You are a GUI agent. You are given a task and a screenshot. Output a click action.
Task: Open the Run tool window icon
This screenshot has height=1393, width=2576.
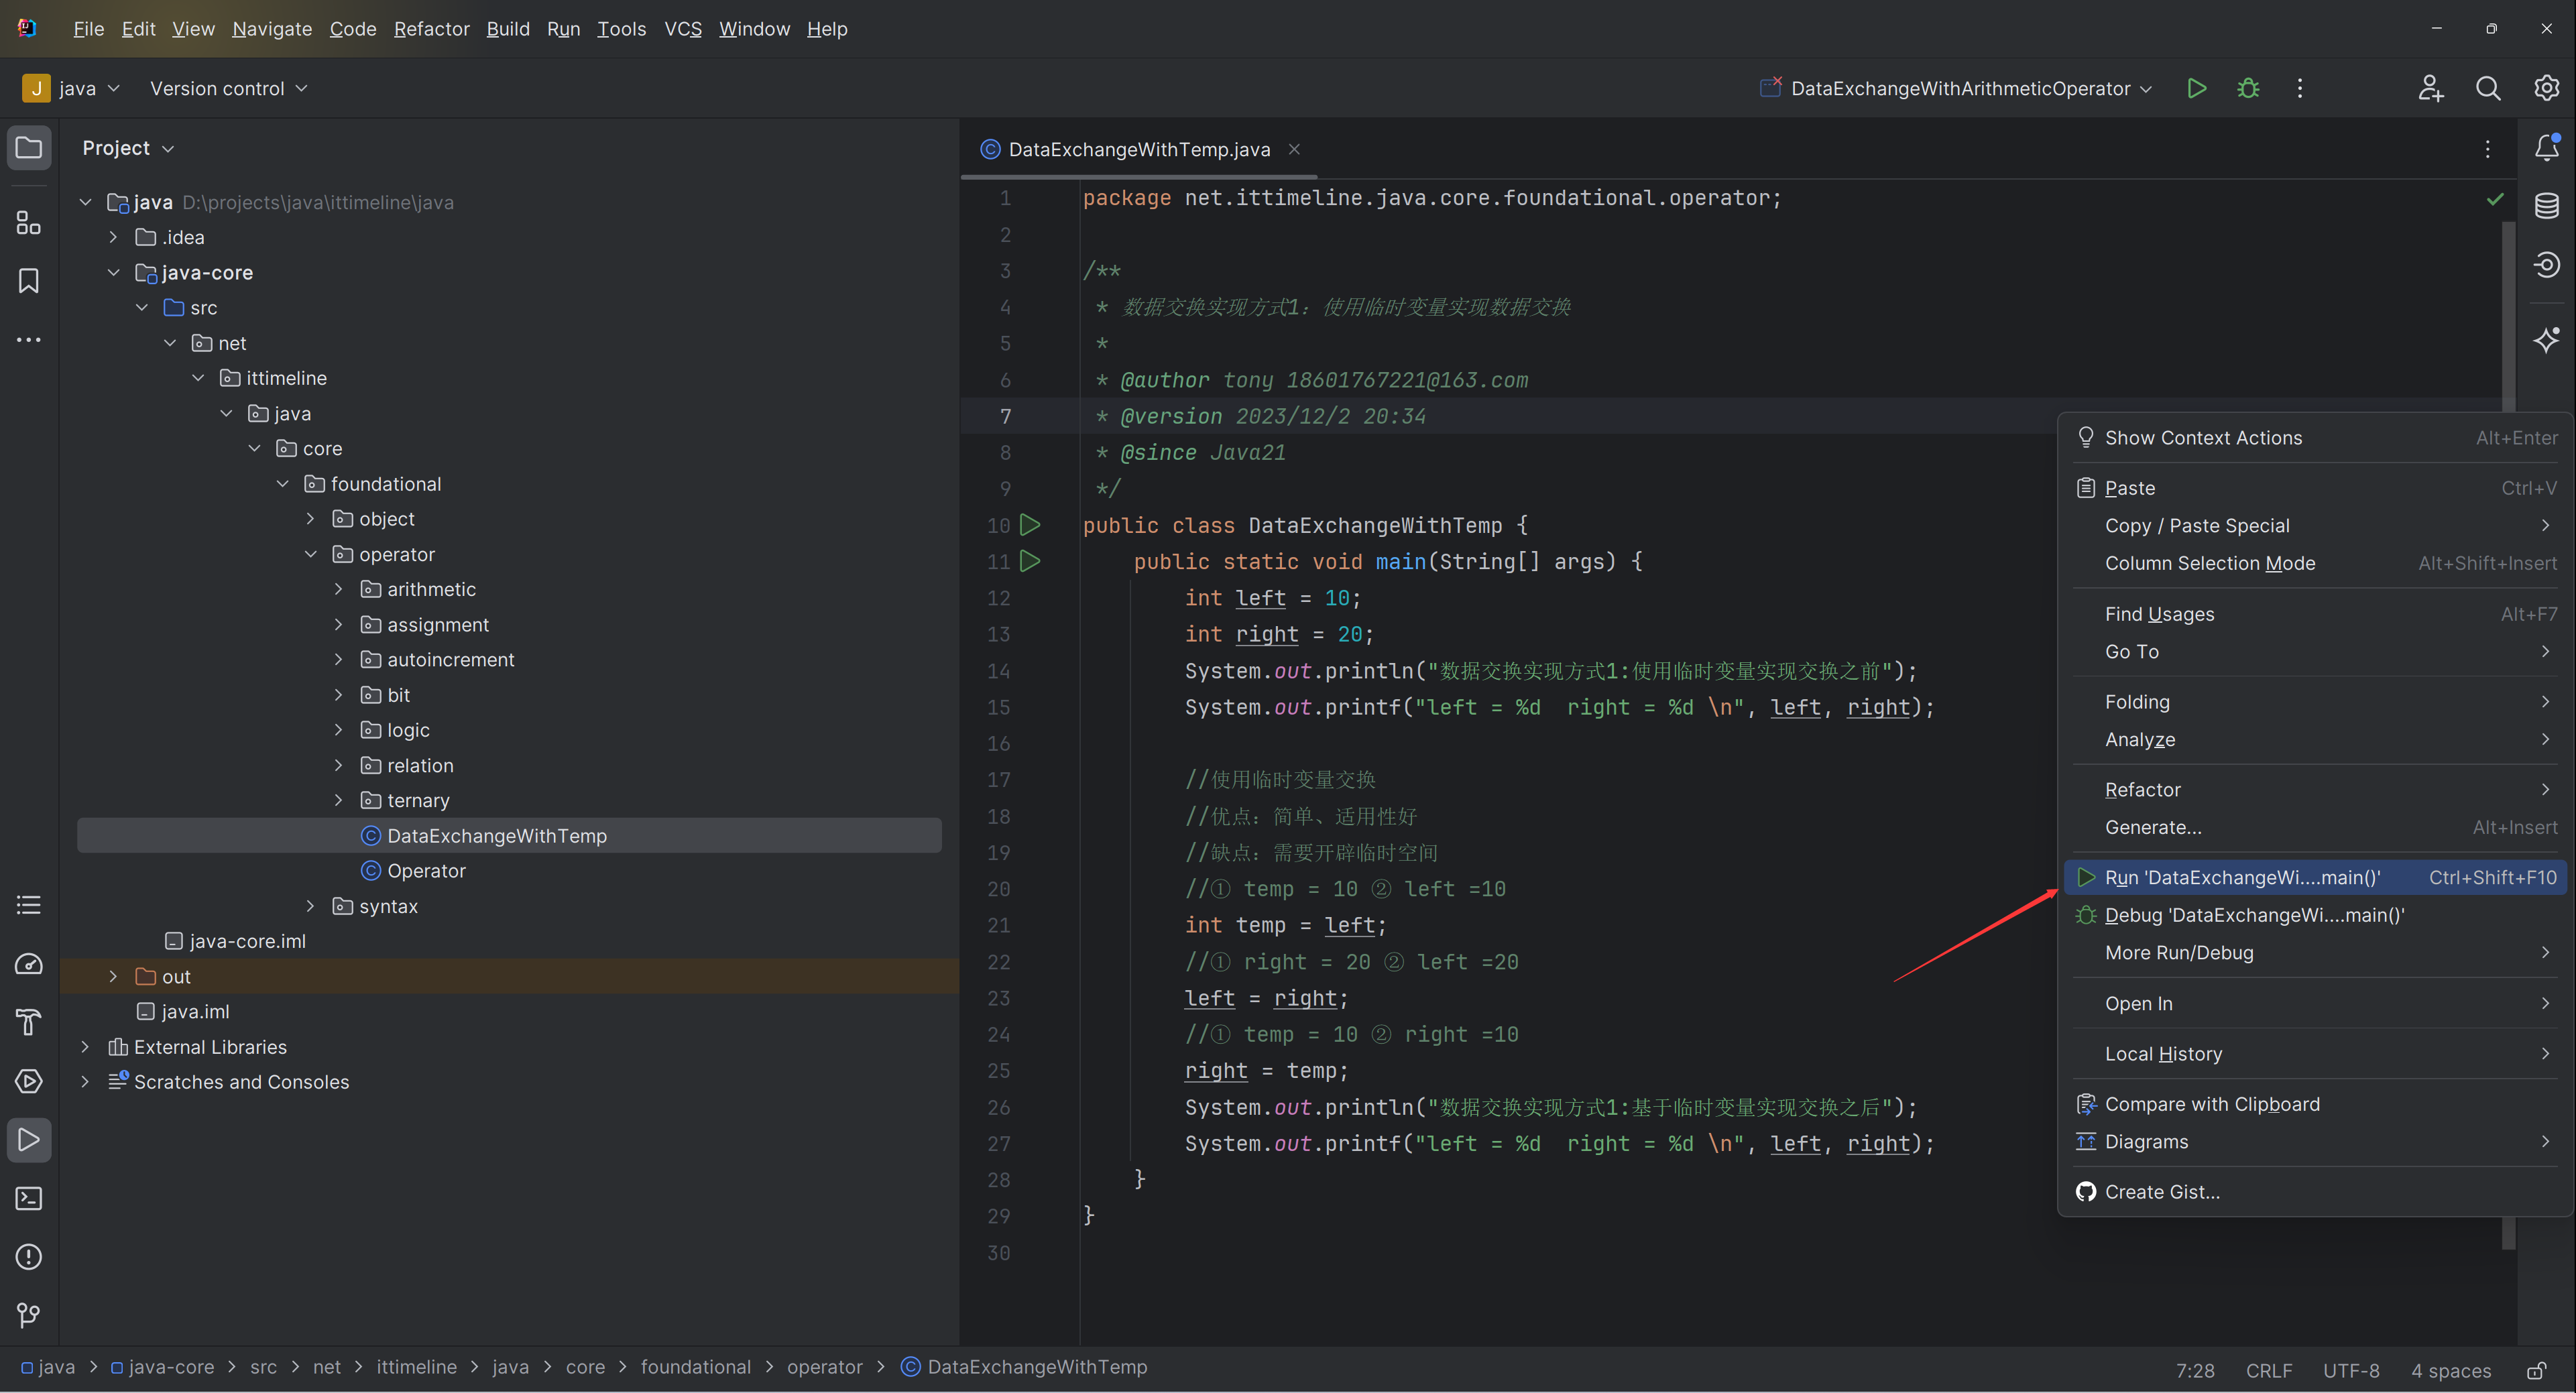pyautogui.click(x=29, y=1140)
